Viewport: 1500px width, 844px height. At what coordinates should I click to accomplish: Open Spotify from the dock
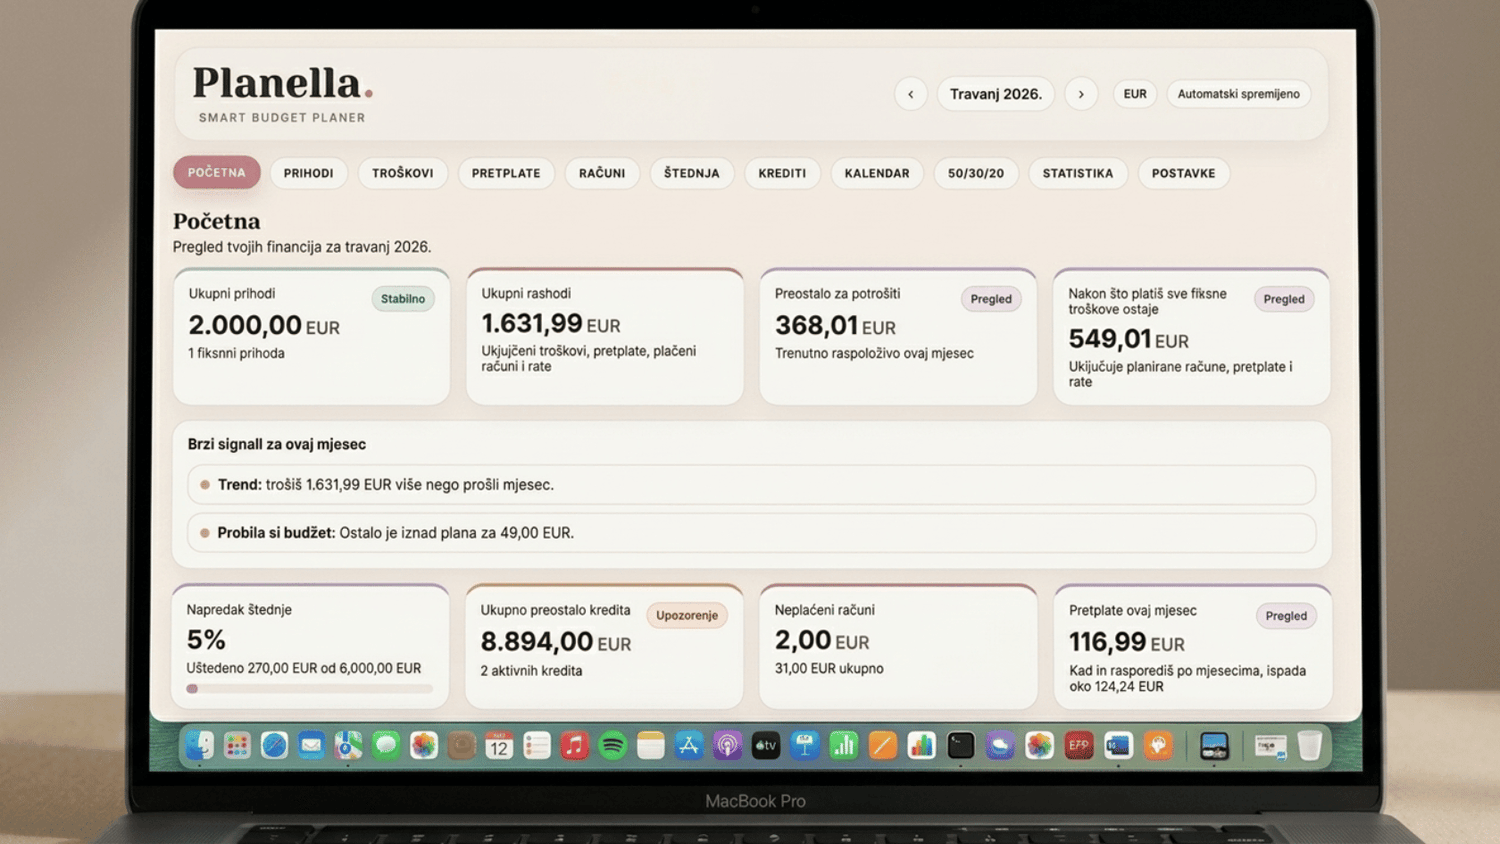click(612, 745)
